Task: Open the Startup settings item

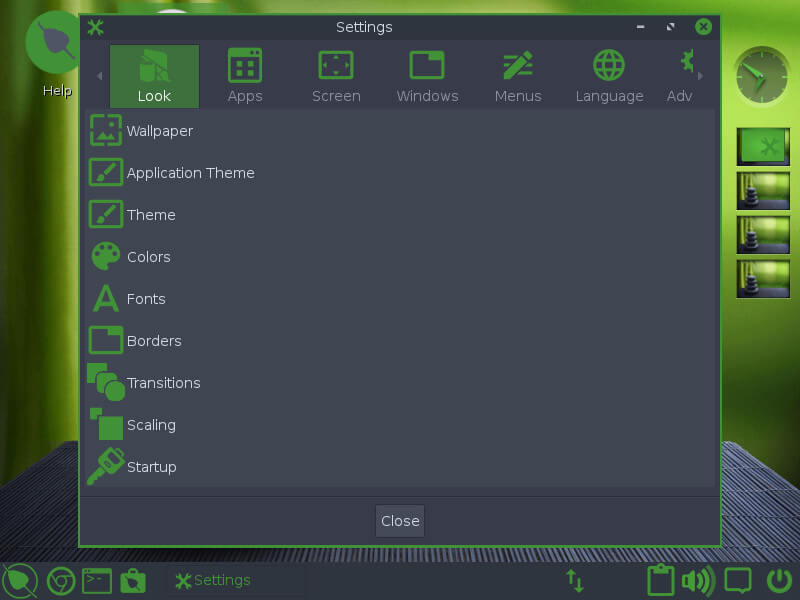Action: pyautogui.click(x=150, y=467)
